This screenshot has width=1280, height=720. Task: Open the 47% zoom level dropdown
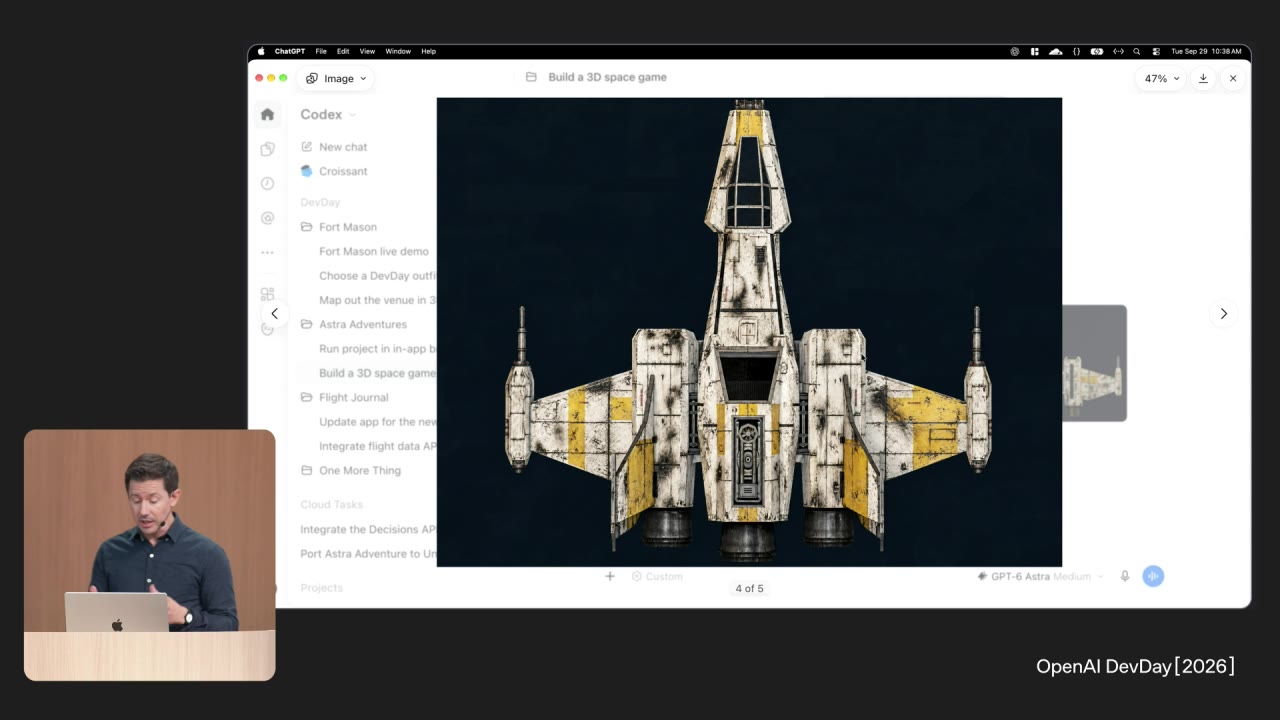(x=1162, y=78)
